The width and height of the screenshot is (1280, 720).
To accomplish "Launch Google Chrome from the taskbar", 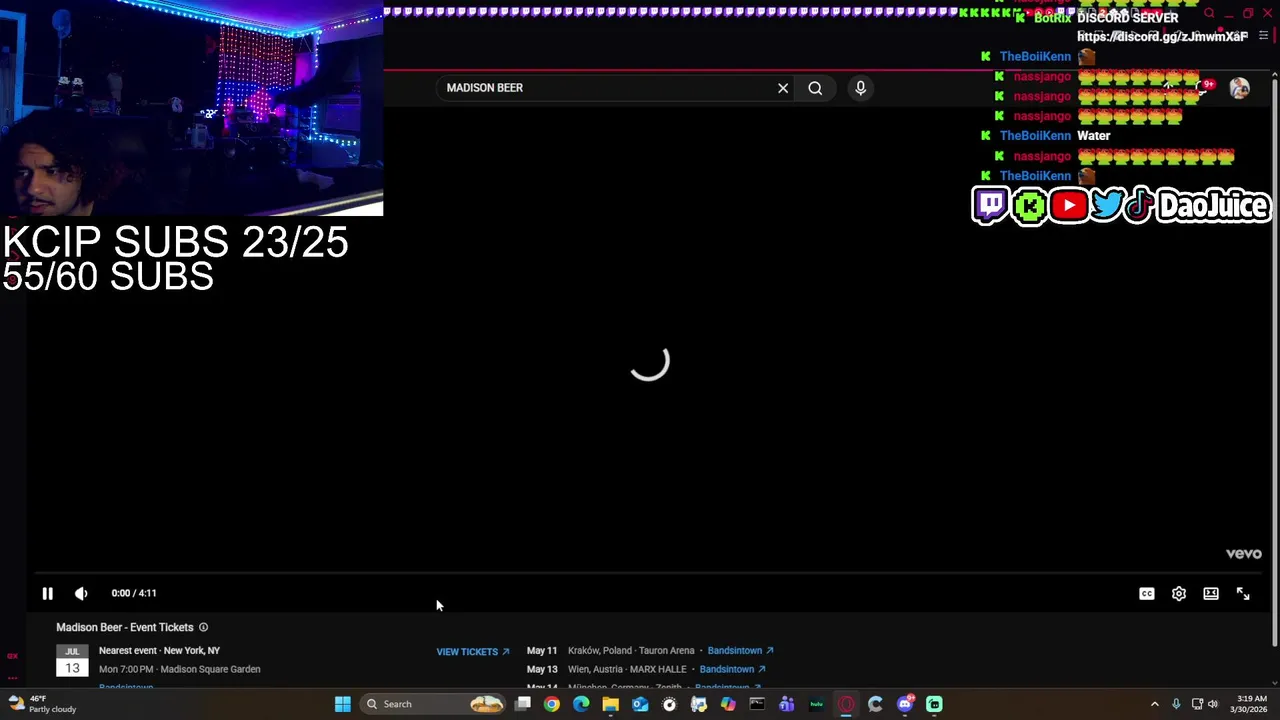I will [x=551, y=704].
